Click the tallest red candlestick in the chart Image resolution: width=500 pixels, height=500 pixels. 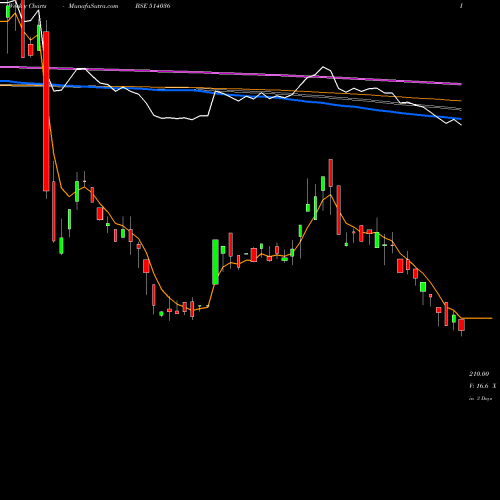pyautogui.click(x=46, y=111)
